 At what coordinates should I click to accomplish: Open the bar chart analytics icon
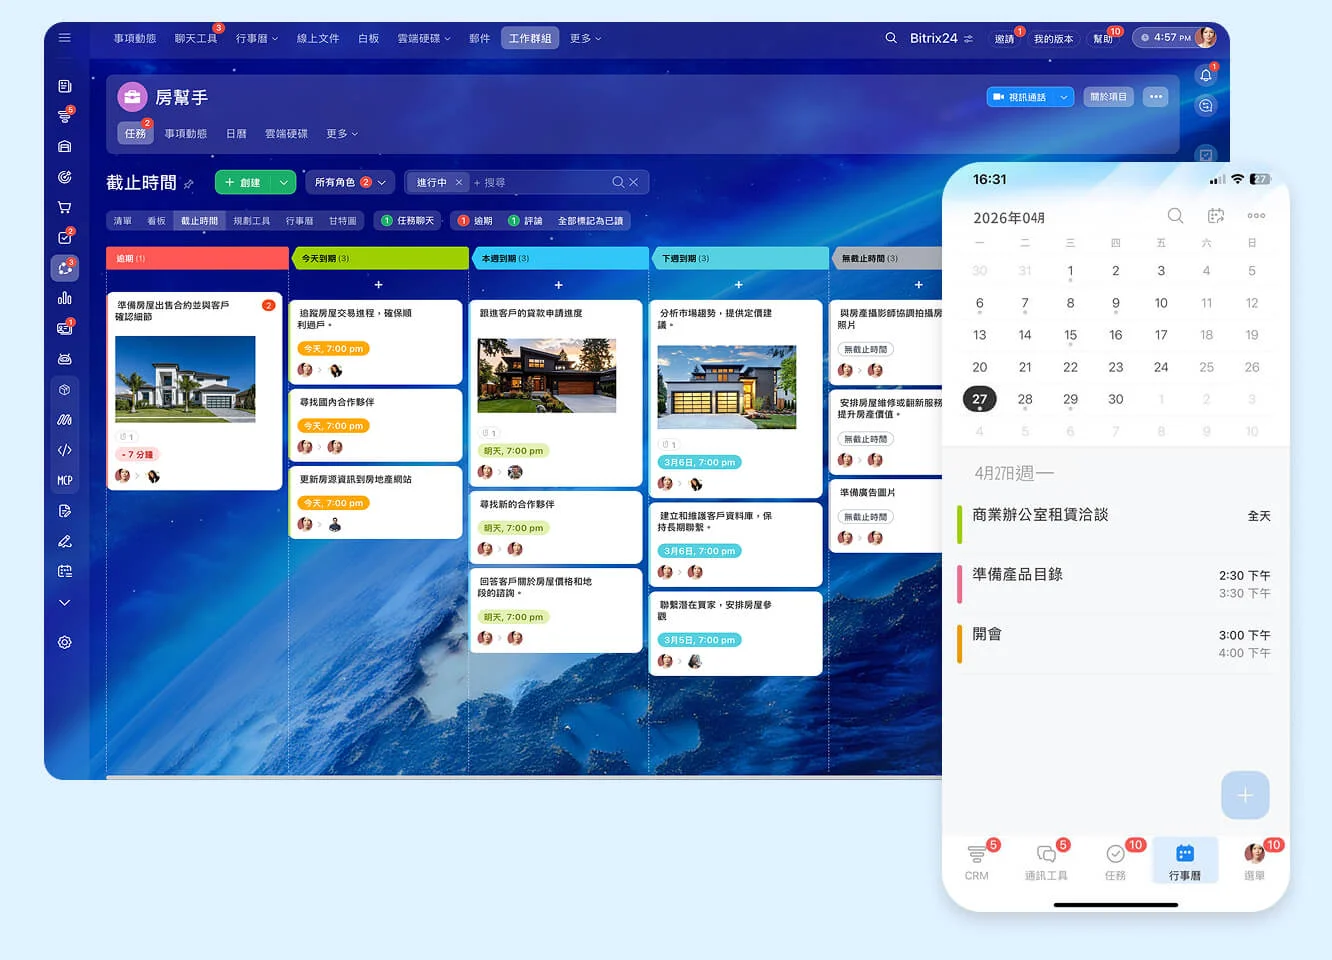pos(65,298)
